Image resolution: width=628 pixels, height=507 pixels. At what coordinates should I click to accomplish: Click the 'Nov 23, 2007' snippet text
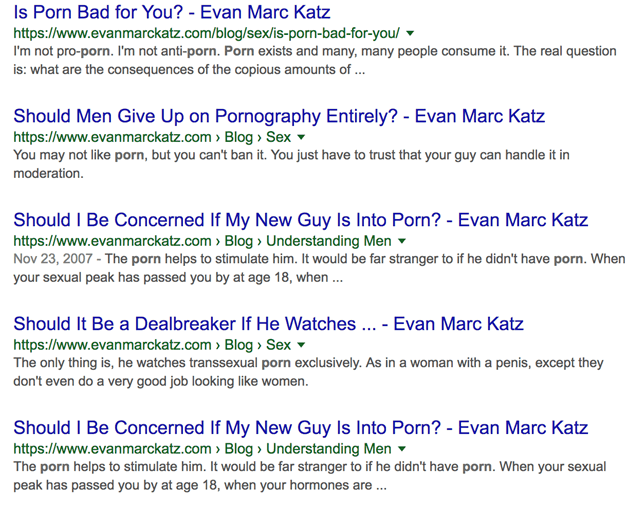click(53, 259)
